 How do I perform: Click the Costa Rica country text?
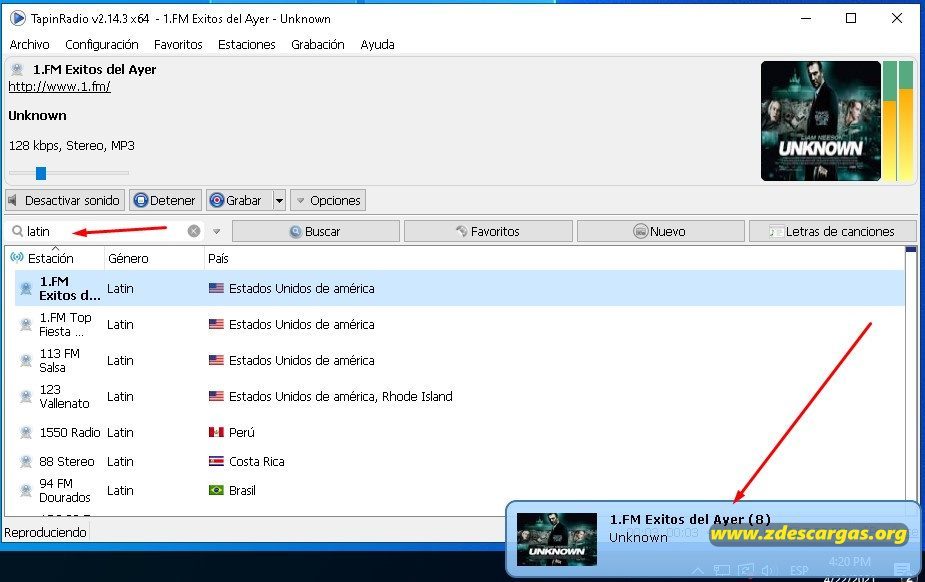click(x=257, y=461)
